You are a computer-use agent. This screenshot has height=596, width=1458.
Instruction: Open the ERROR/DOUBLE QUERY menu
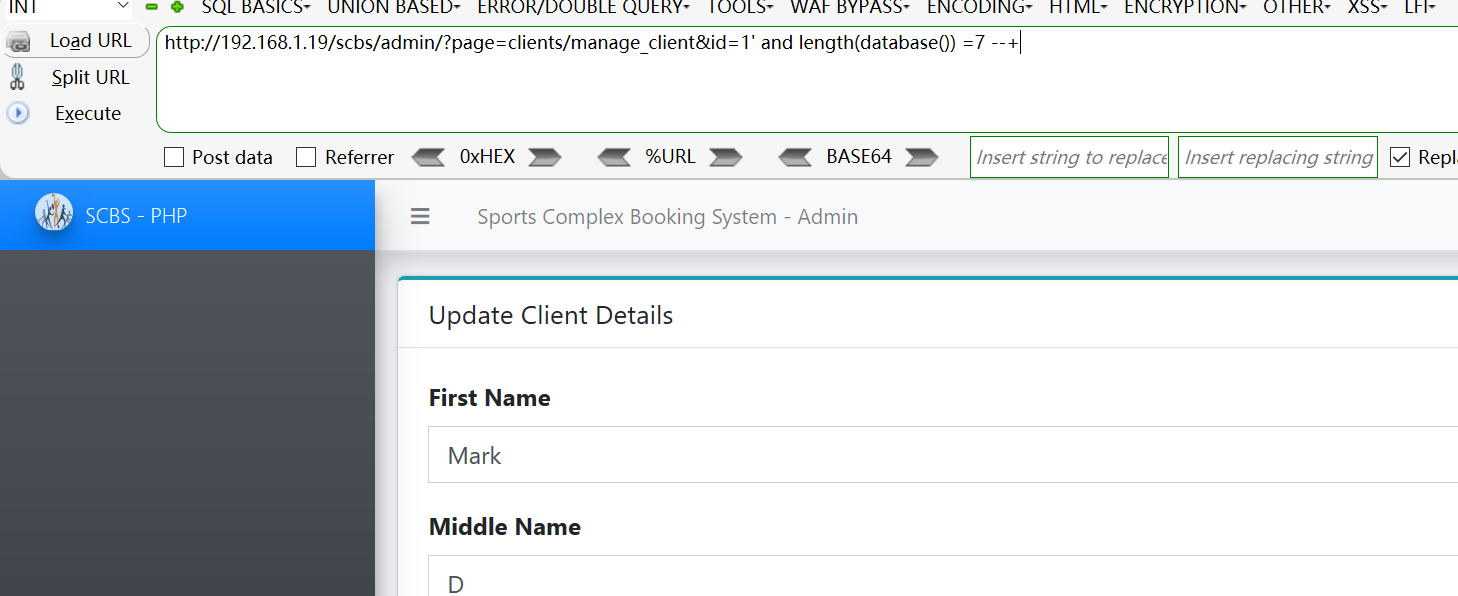click(583, 7)
